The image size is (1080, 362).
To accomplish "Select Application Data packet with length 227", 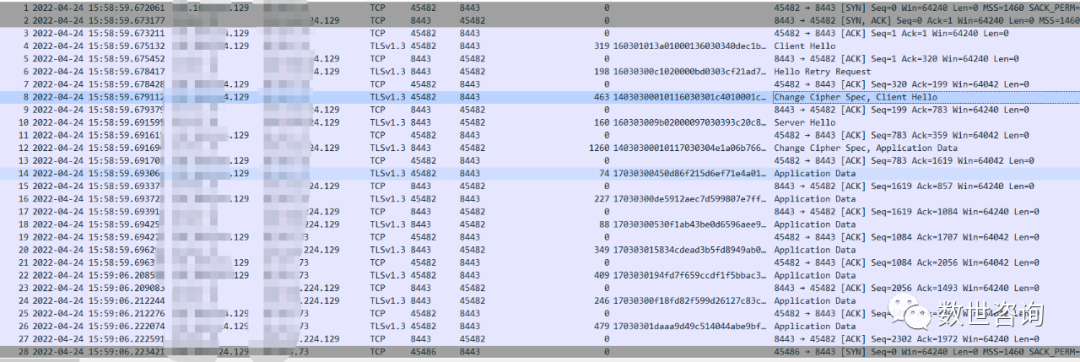I will (x=540, y=199).
